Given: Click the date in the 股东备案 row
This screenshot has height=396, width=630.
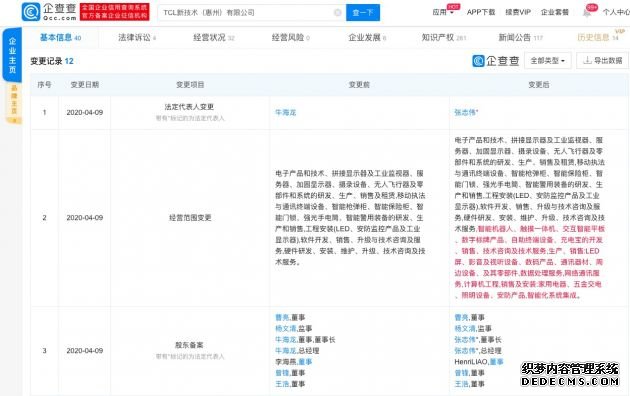Looking at the screenshot, I should pyautogui.click(x=84, y=351).
